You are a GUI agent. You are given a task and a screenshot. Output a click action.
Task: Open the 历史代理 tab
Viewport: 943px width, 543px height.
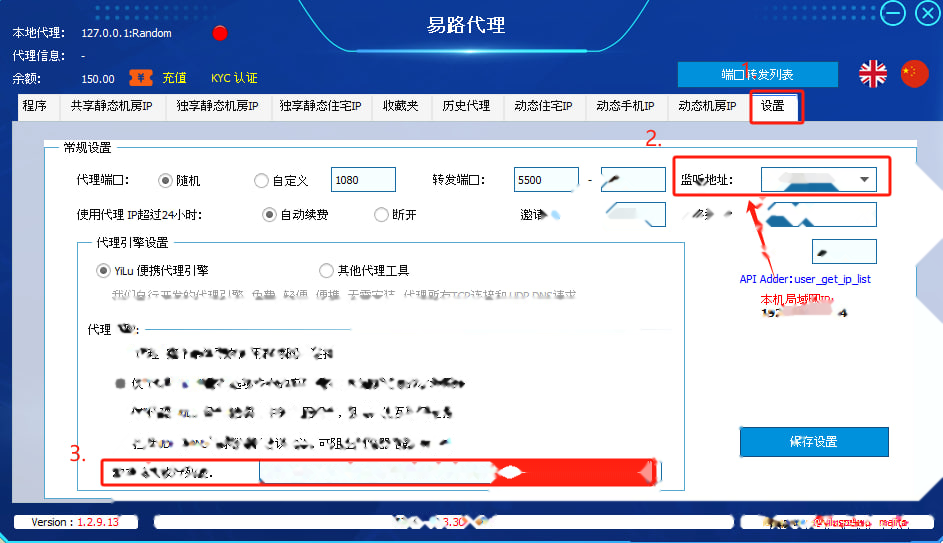coord(466,106)
